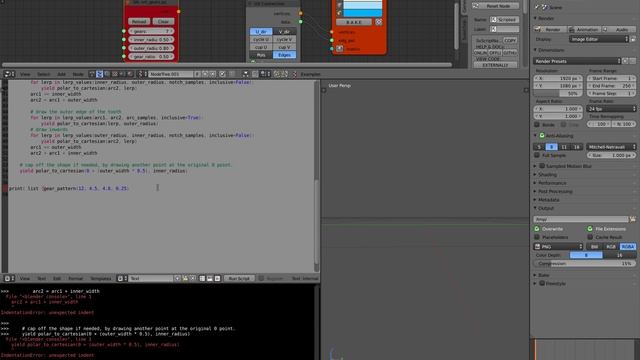
Task: Click the browse text datablock icon beside Text field
Action: [x=122, y=278]
